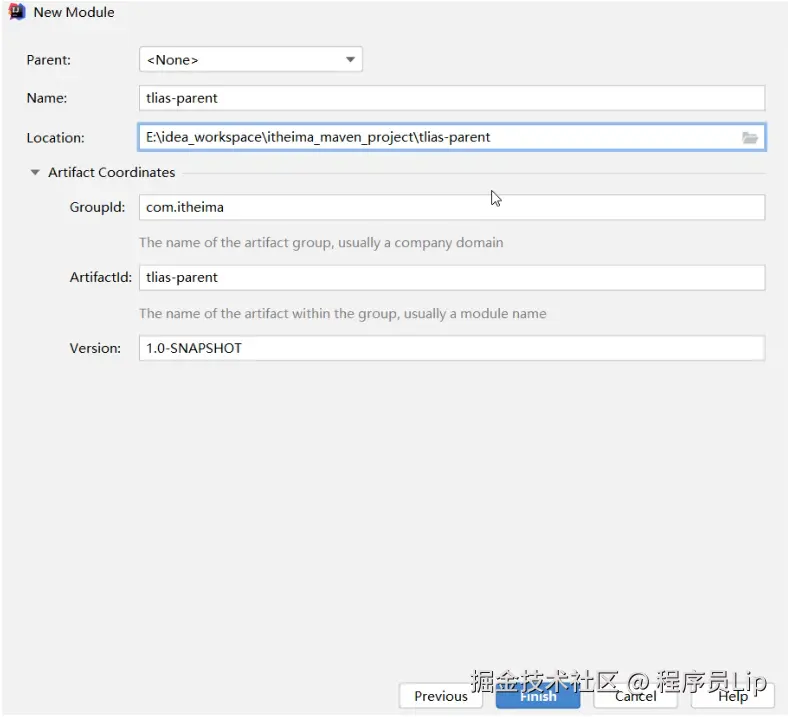788x717 pixels.
Task: Click the 'Version:' label
Action: point(95,348)
